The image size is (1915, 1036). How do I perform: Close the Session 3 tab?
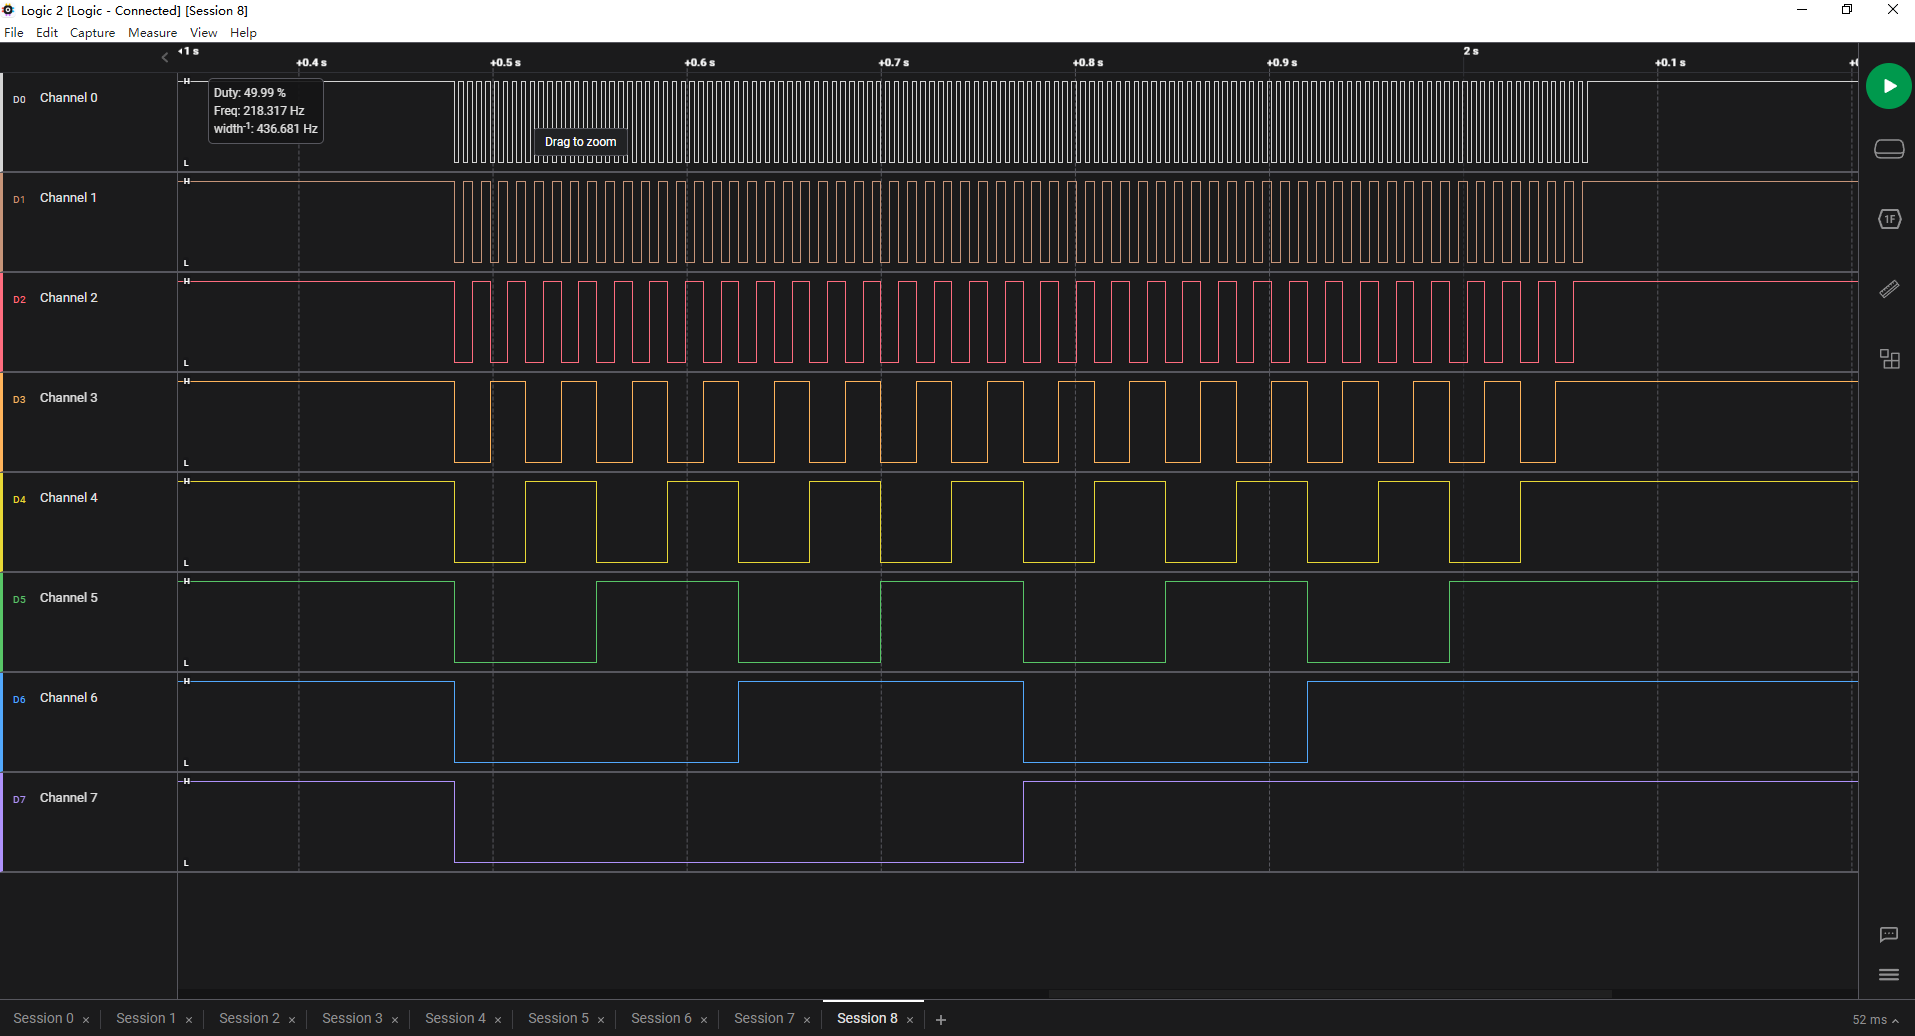click(395, 1020)
